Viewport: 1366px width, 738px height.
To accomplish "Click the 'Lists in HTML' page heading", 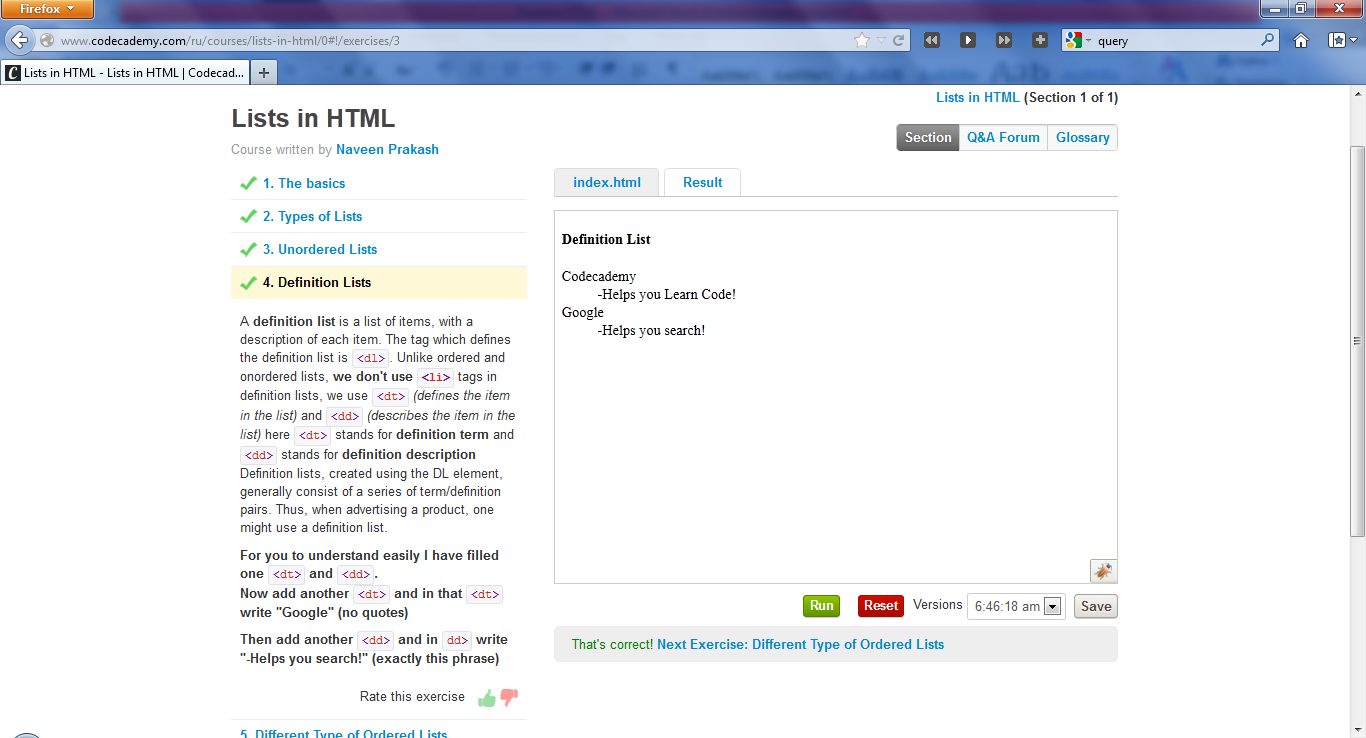I will [x=313, y=118].
